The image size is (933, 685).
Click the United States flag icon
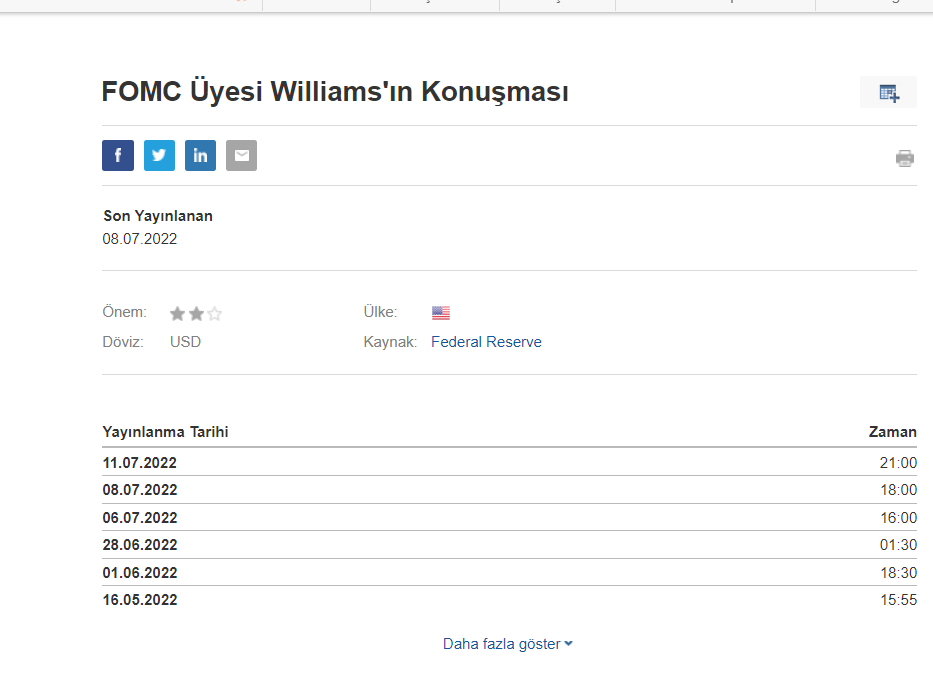(441, 313)
